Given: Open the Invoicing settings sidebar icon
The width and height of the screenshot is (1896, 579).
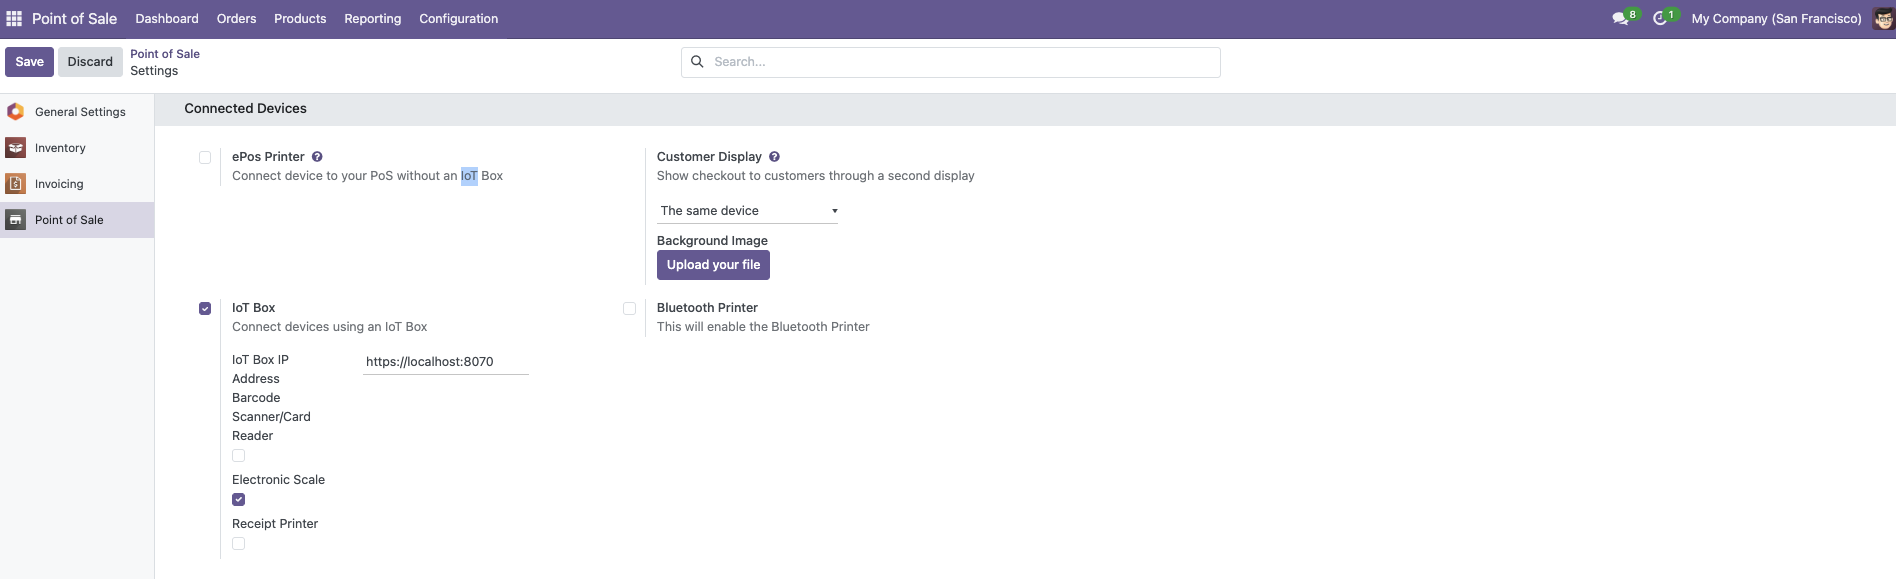Looking at the screenshot, I should 16,184.
